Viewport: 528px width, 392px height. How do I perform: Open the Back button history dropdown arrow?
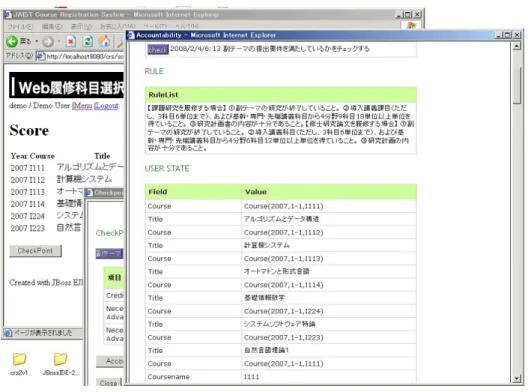pyautogui.click(x=36, y=41)
